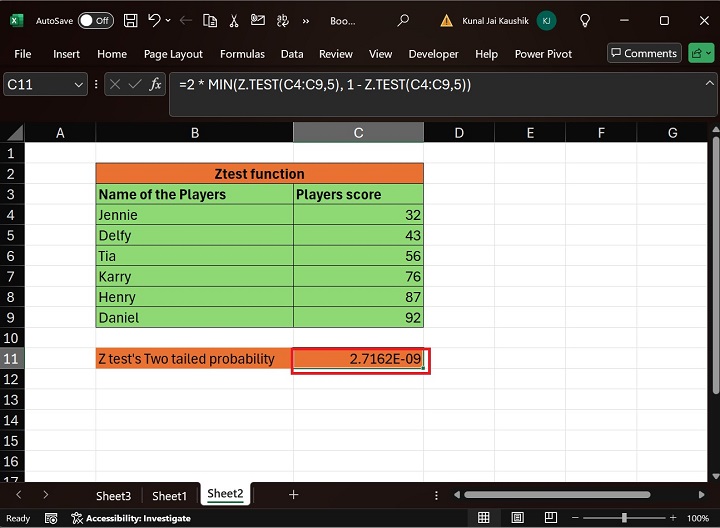Open the Developer tab
The height and width of the screenshot is (528, 720).
tap(433, 54)
